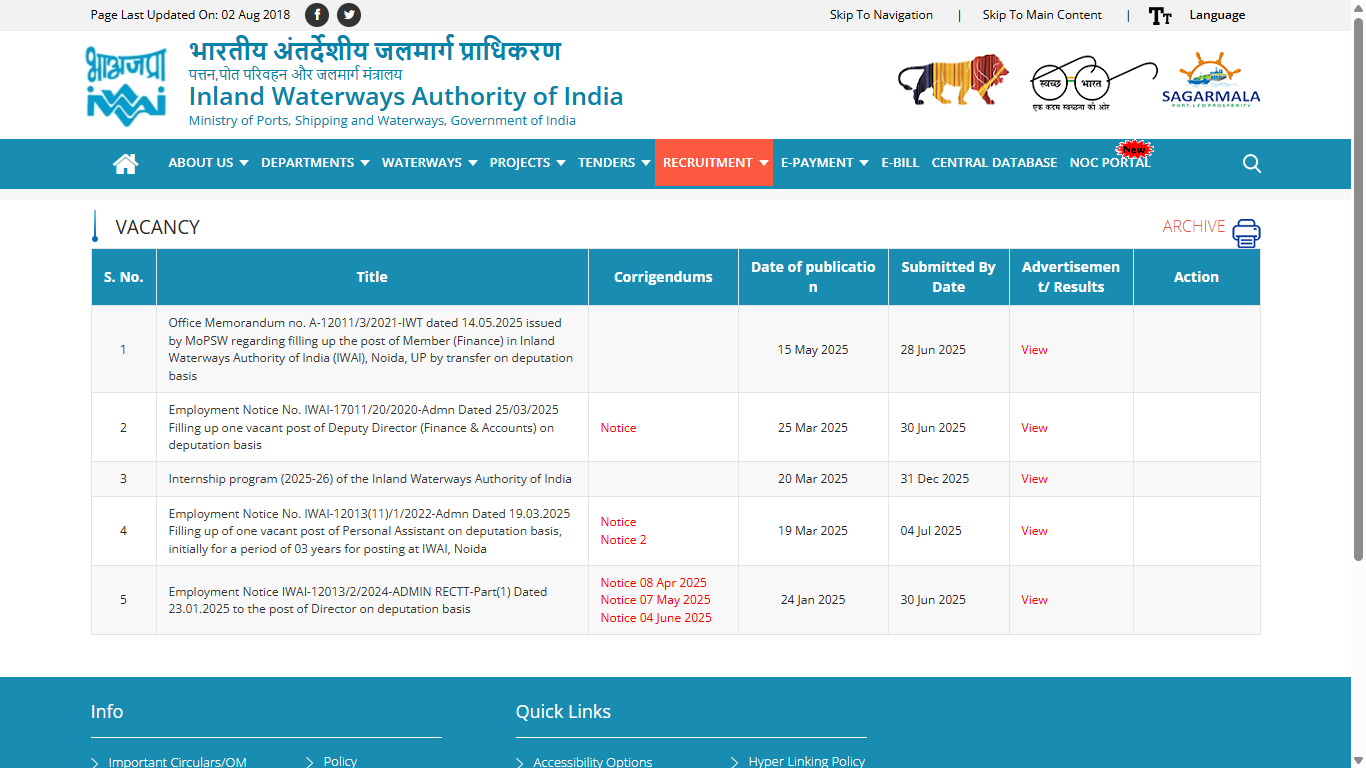Click the Sagarmala logo
Viewport: 1366px width, 768px height.
point(1211,81)
